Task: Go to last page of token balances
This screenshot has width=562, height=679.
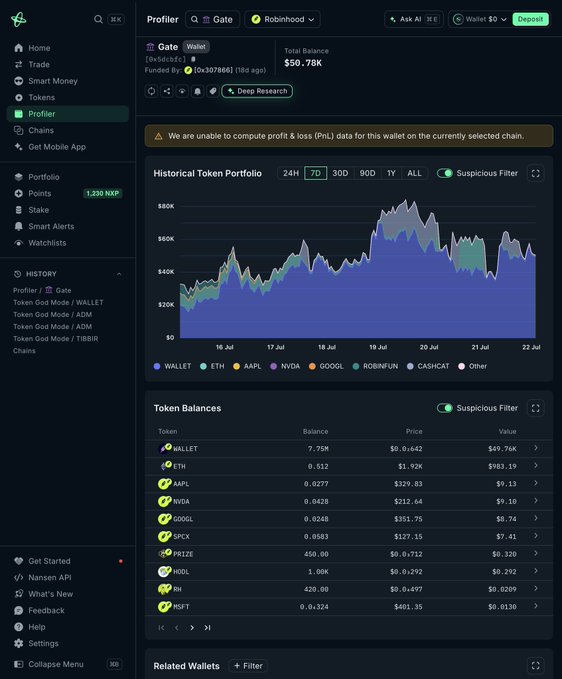Action: 207,627
